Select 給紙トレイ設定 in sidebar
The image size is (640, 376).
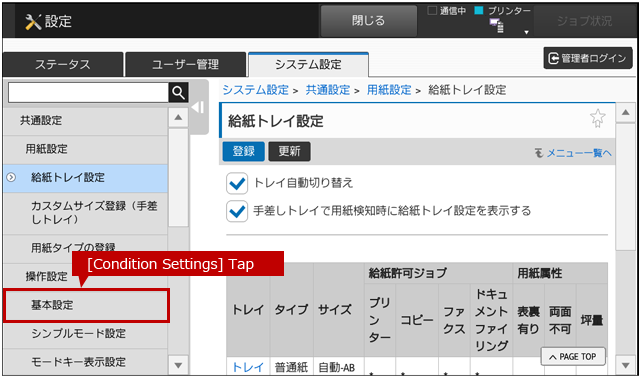(85, 178)
